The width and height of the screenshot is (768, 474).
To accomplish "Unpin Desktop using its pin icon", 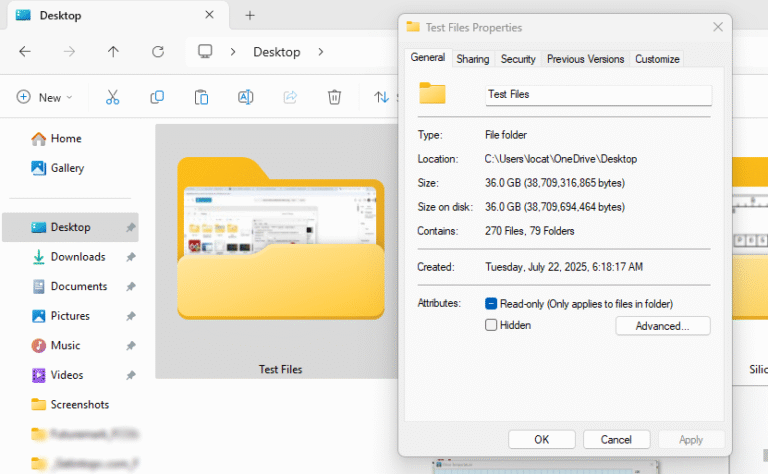I will click(130, 227).
